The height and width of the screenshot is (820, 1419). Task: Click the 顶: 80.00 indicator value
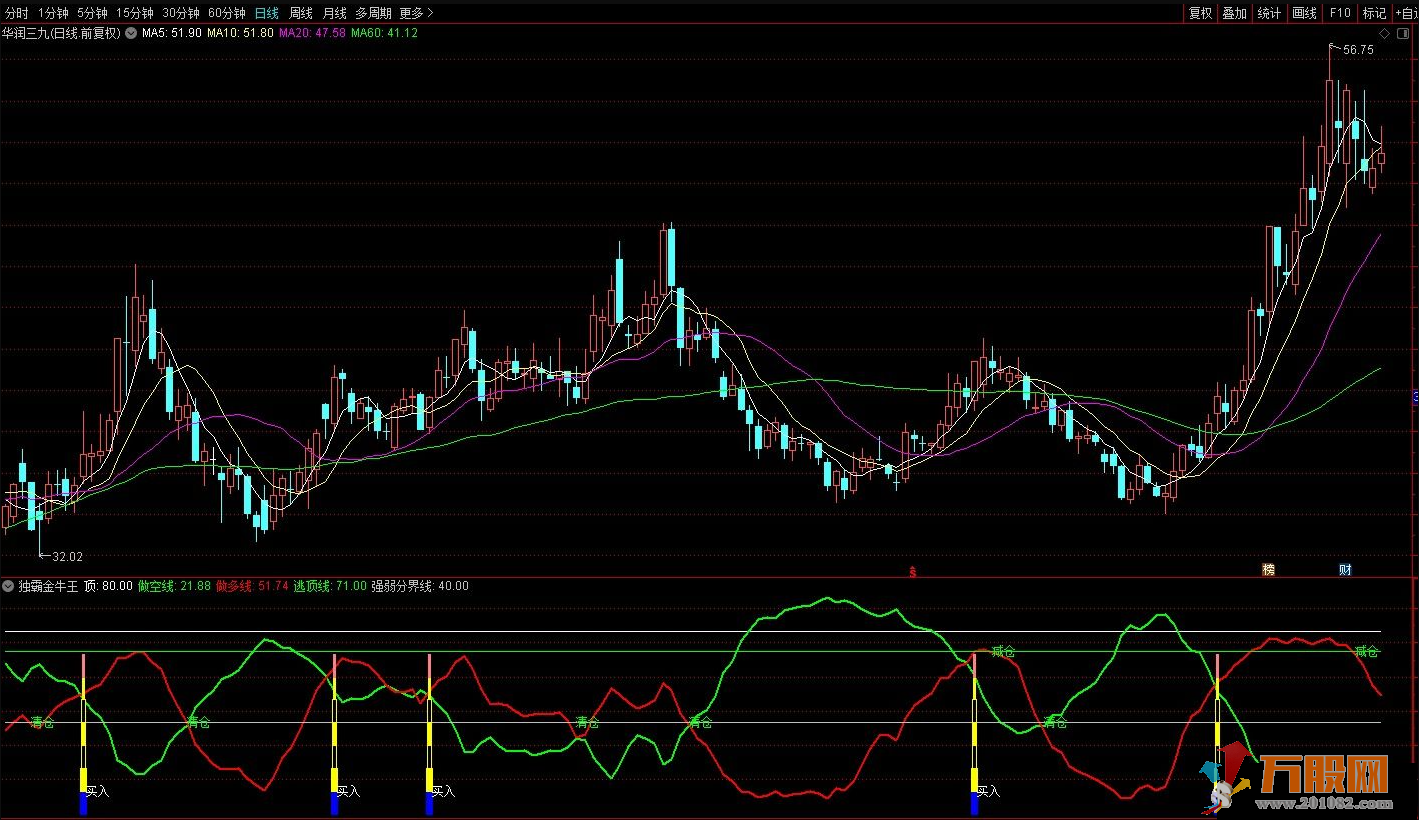[108, 586]
